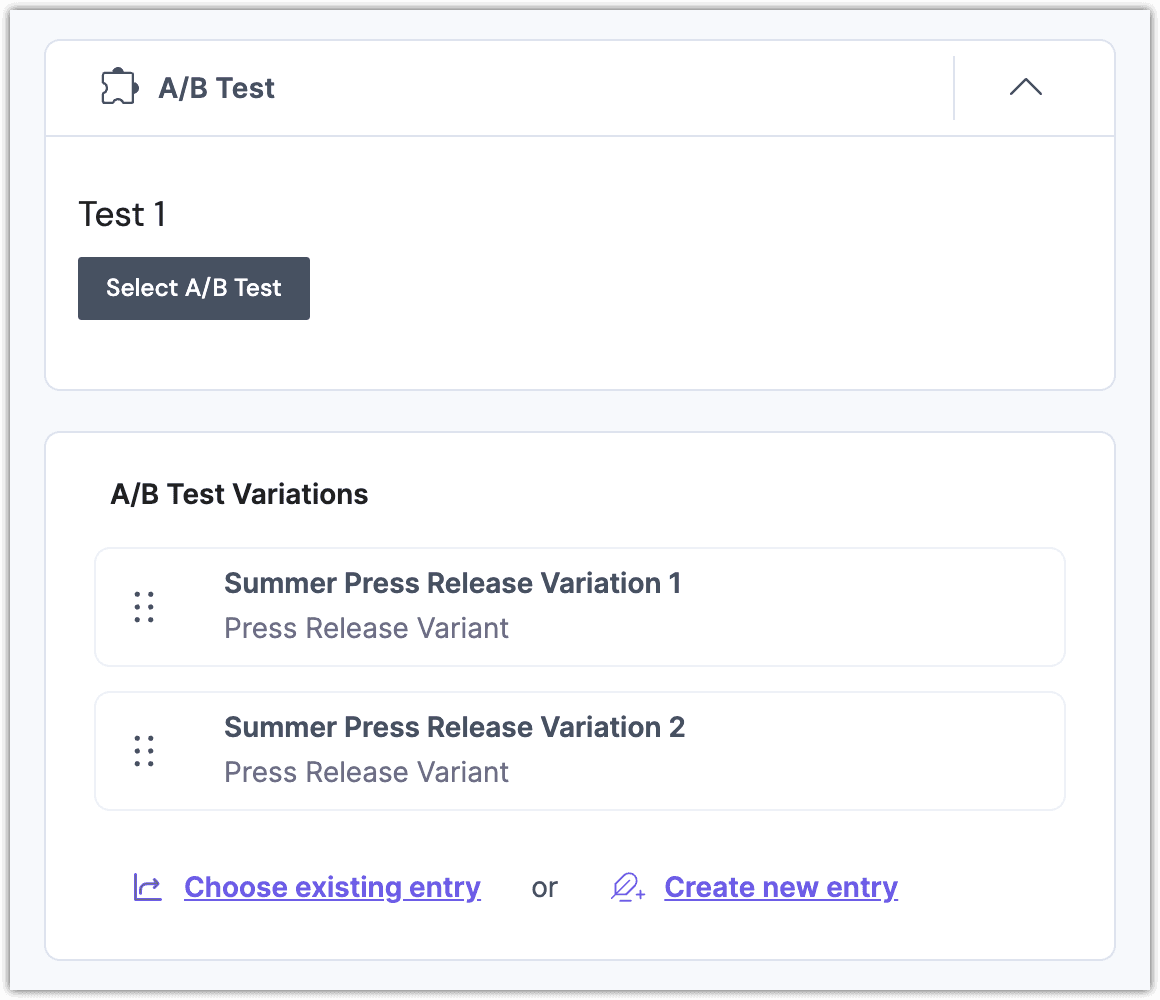The image size is (1160, 1000).
Task: Open Summer Press Release Variation 2 title
Action: [454, 727]
